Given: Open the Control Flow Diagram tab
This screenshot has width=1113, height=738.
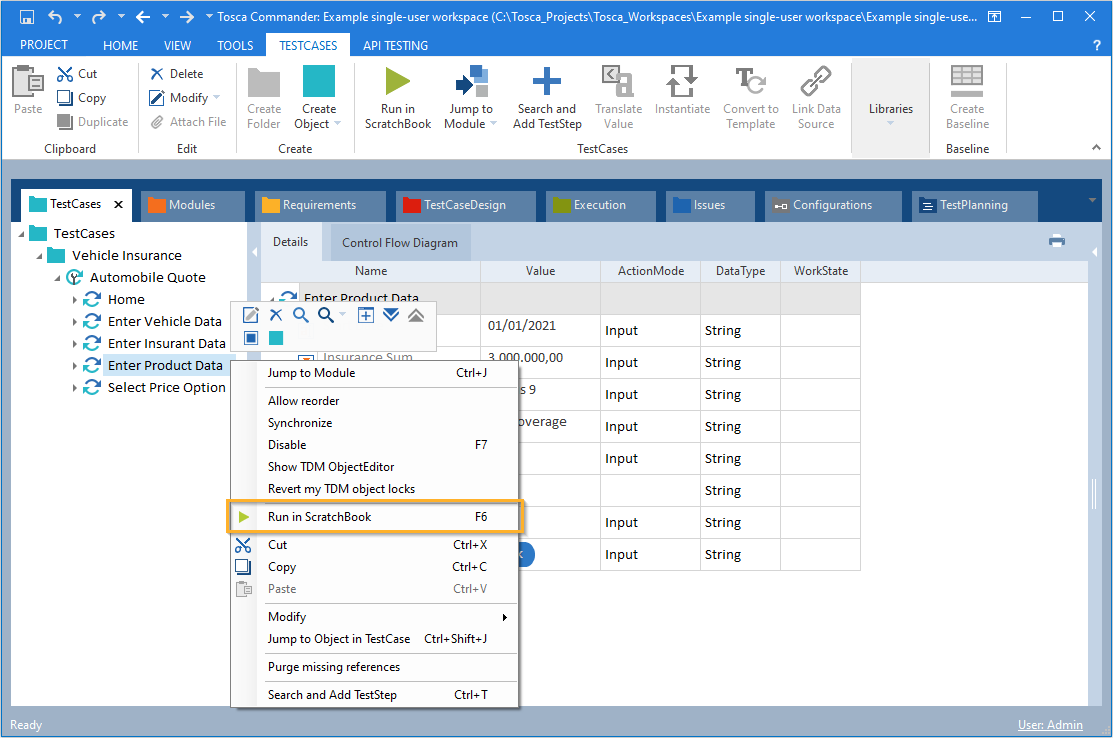Looking at the screenshot, I should tap(399, 243).
